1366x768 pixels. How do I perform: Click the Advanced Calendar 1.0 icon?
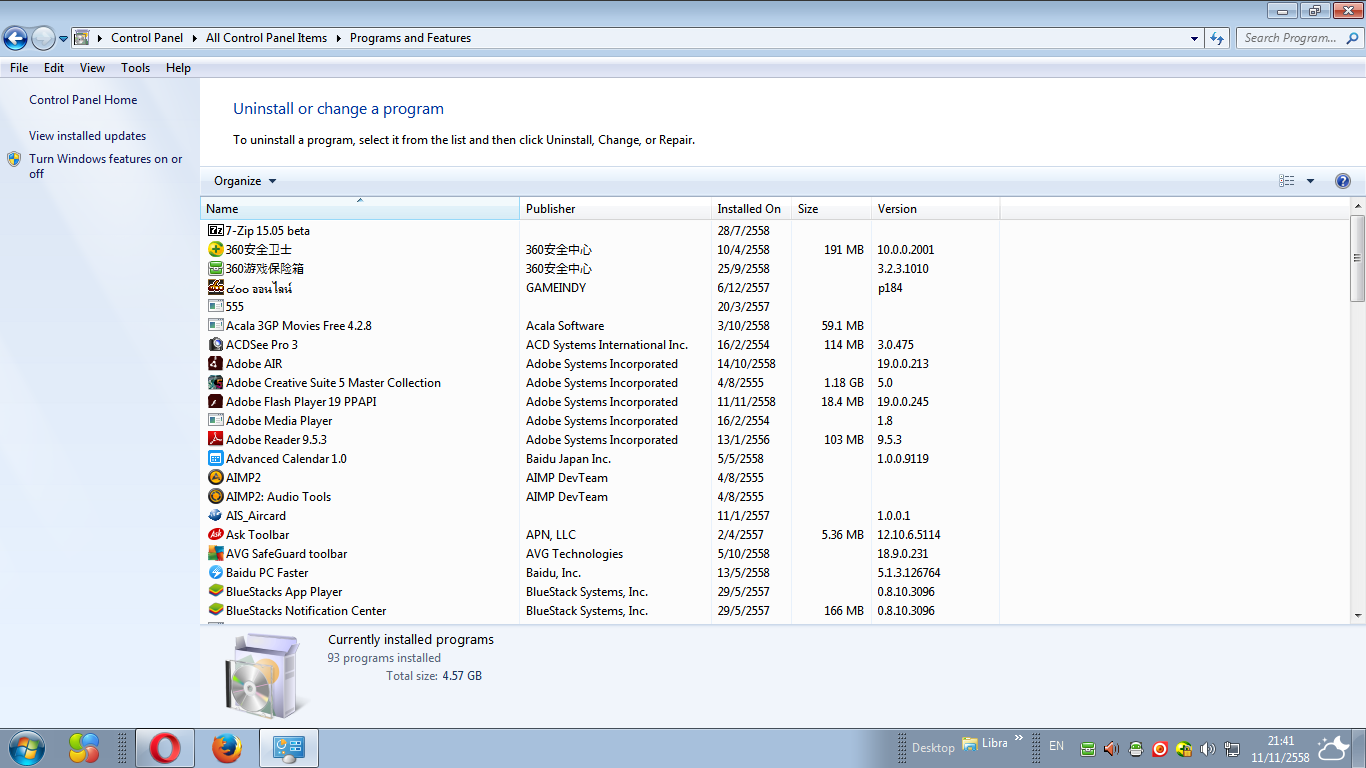tap(215, 459)
